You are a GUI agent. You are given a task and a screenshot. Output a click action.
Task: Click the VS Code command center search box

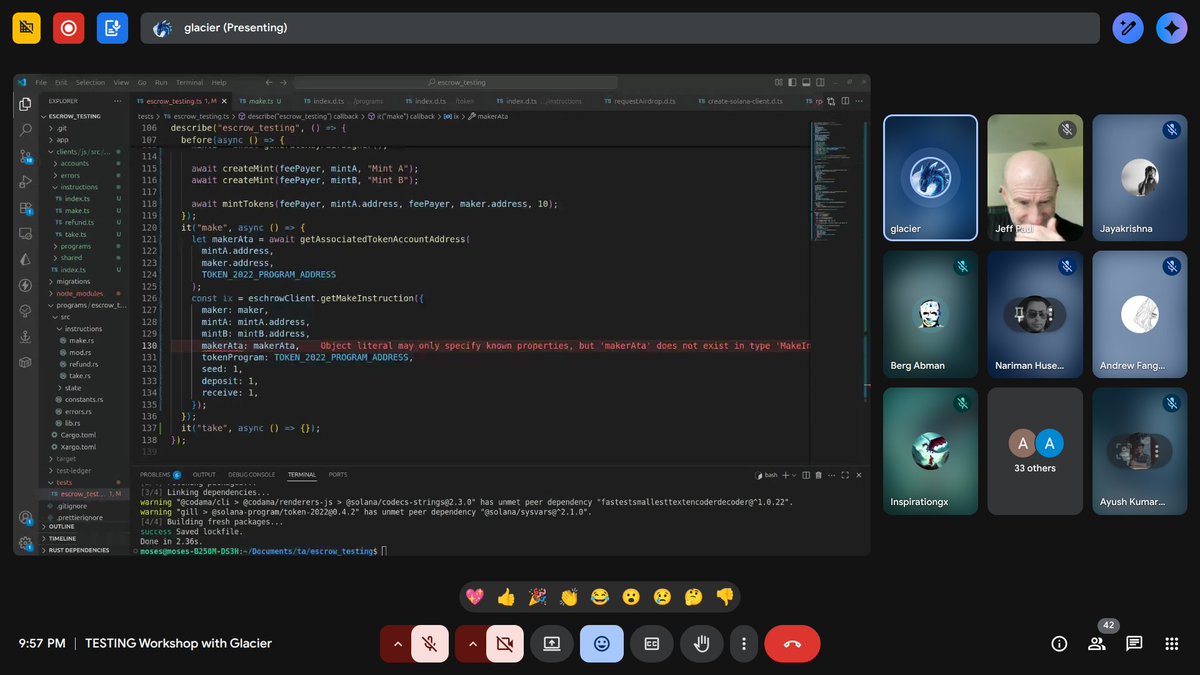coord(458,83)
